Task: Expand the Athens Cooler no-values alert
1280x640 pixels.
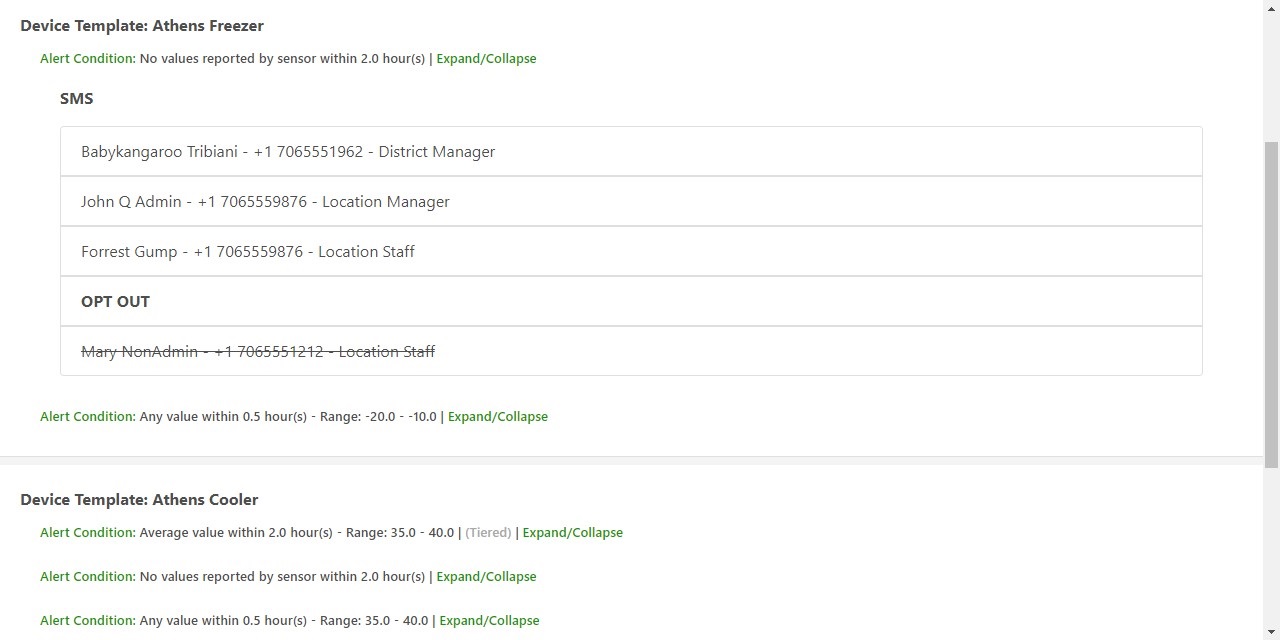Action: pyautogui.click(x=486, y=576)
